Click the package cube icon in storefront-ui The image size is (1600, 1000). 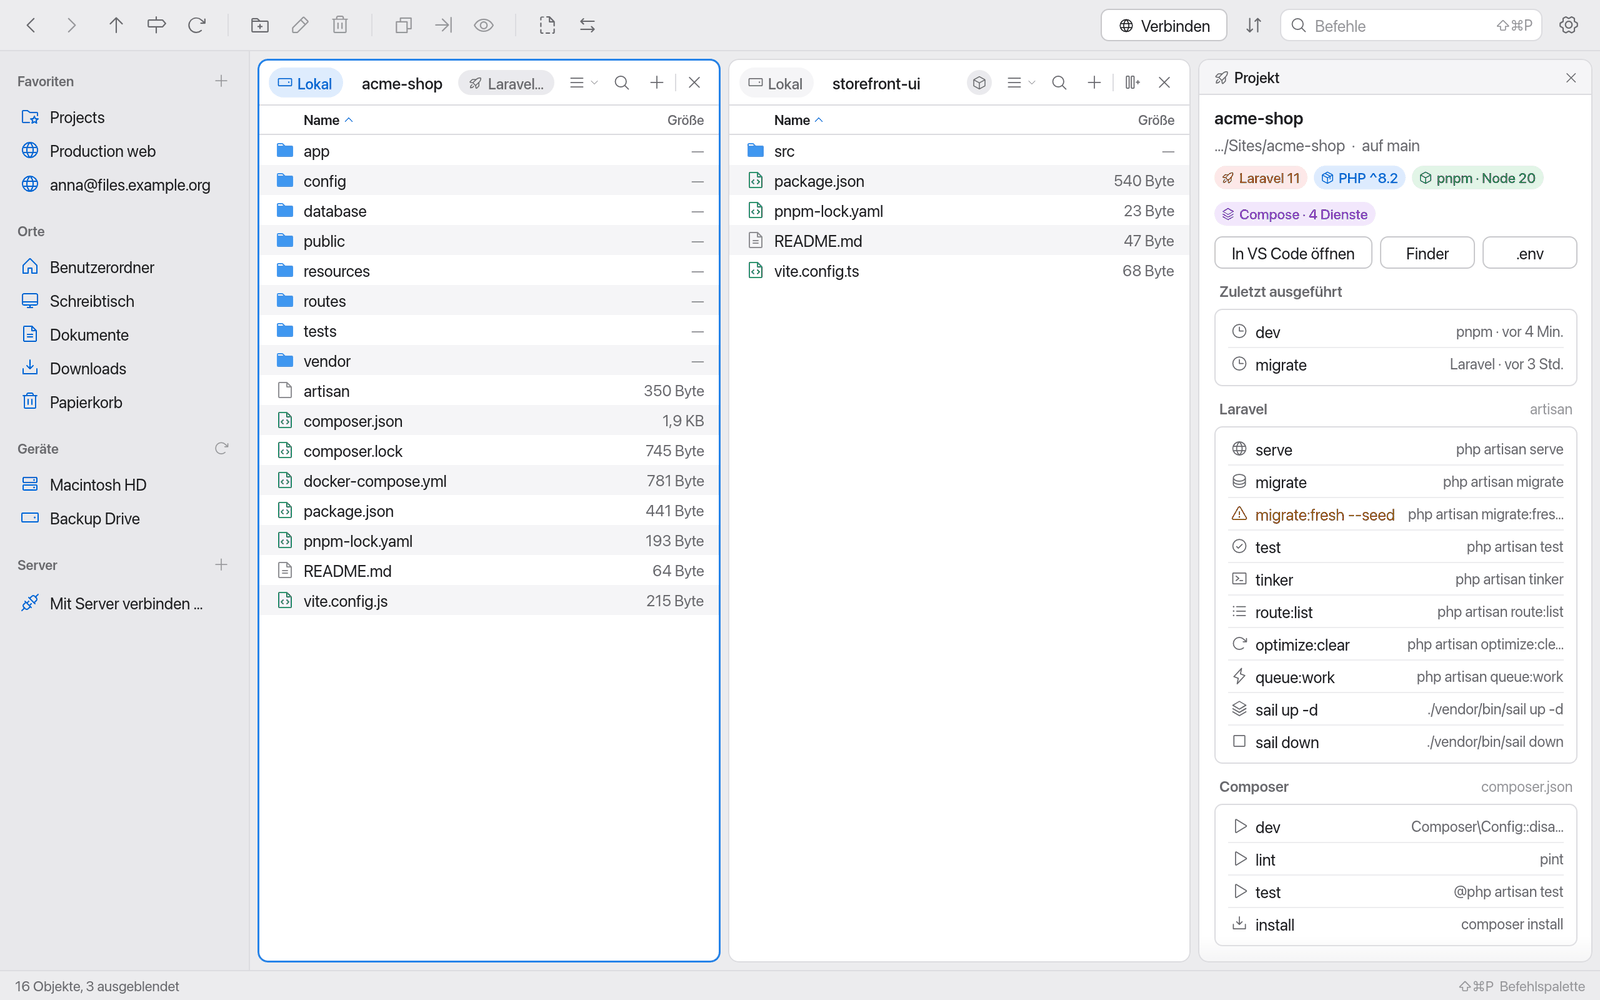pyautogui.click(x=980, y=83)
